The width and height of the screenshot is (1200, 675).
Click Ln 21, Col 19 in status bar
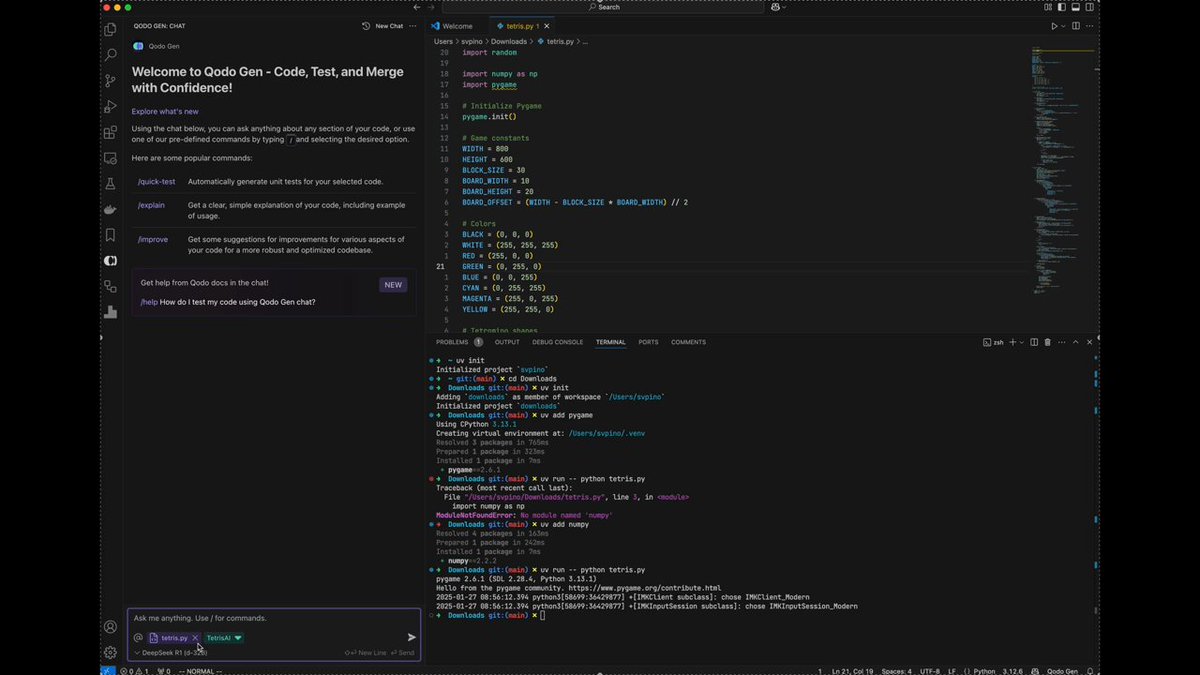pyautogui.click(x=852, y=671)
